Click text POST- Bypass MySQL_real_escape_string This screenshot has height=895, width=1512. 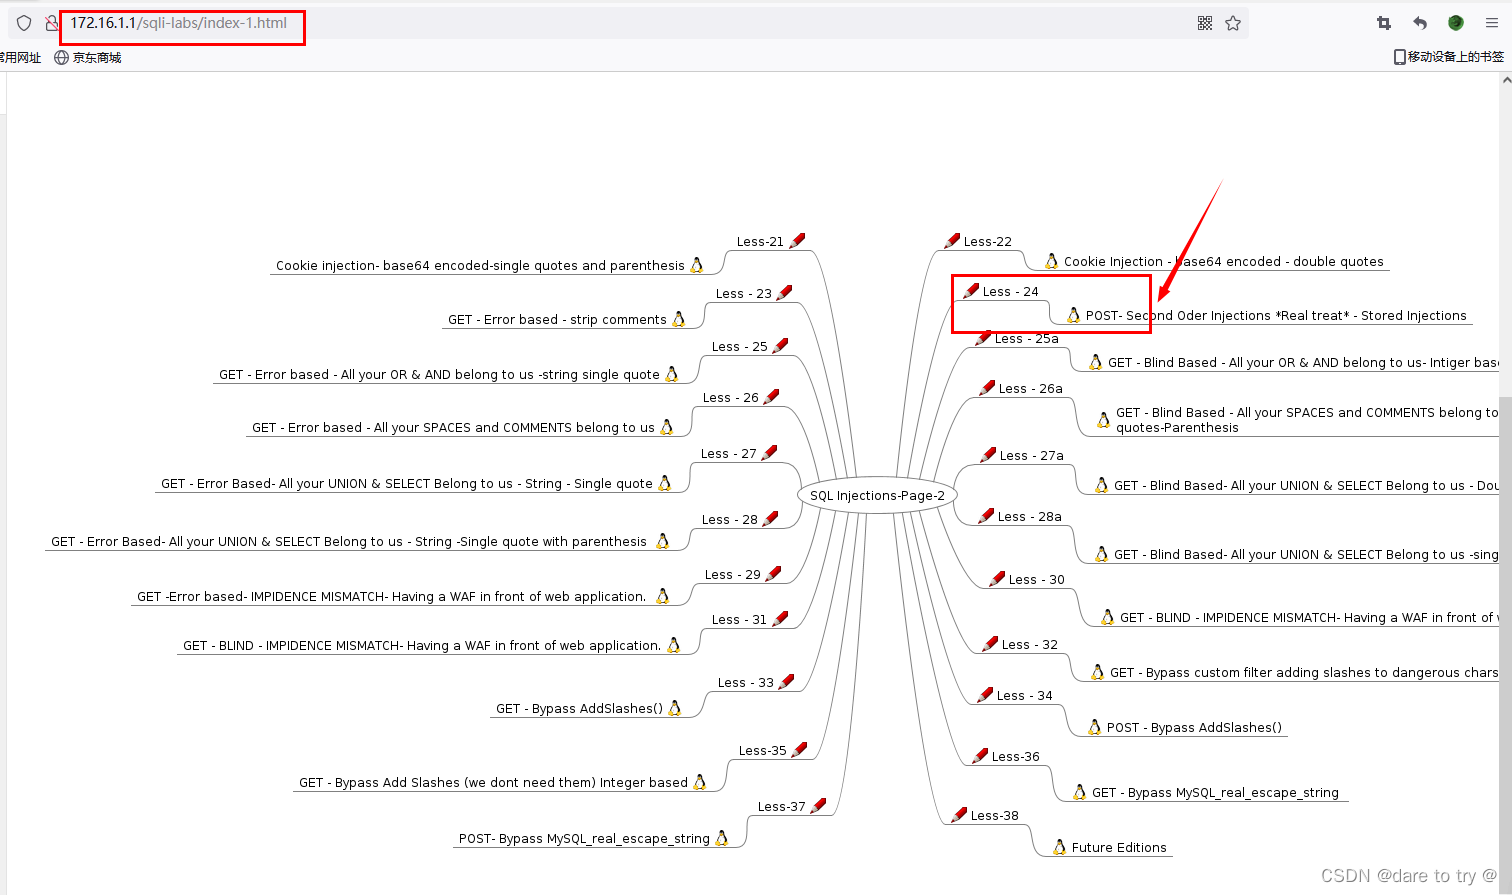(584, 839)
